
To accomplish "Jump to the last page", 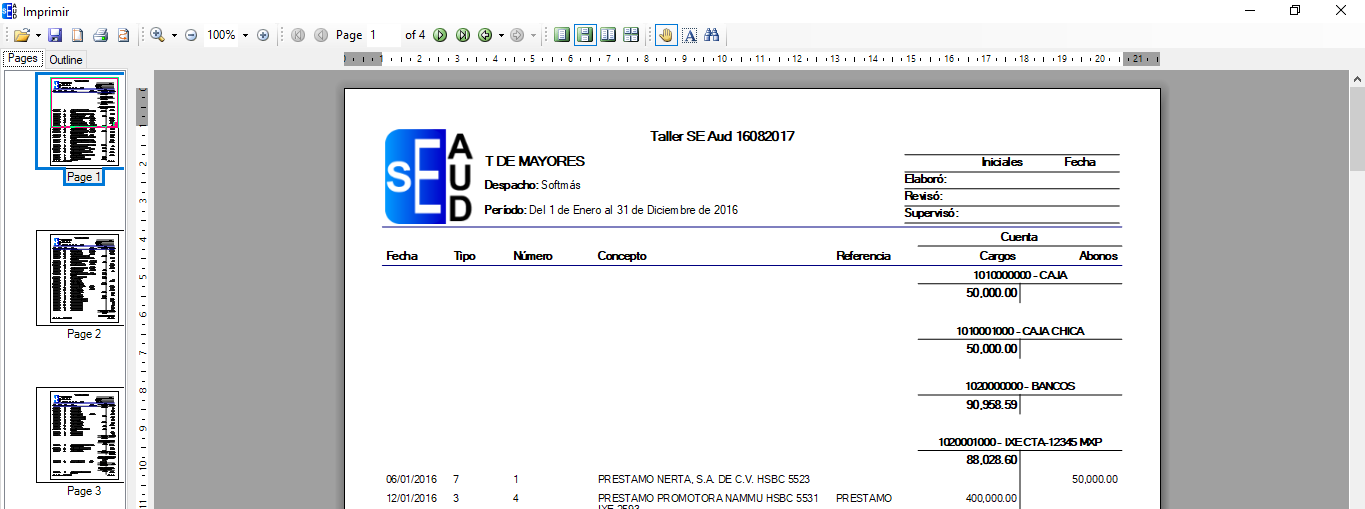I will (x=463, y=35).
